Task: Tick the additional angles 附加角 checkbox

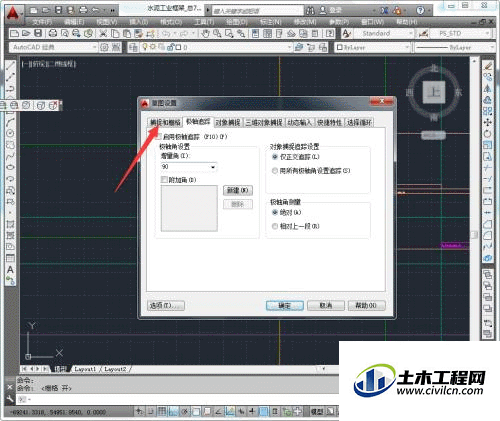Action: click(x=164, y=180)
